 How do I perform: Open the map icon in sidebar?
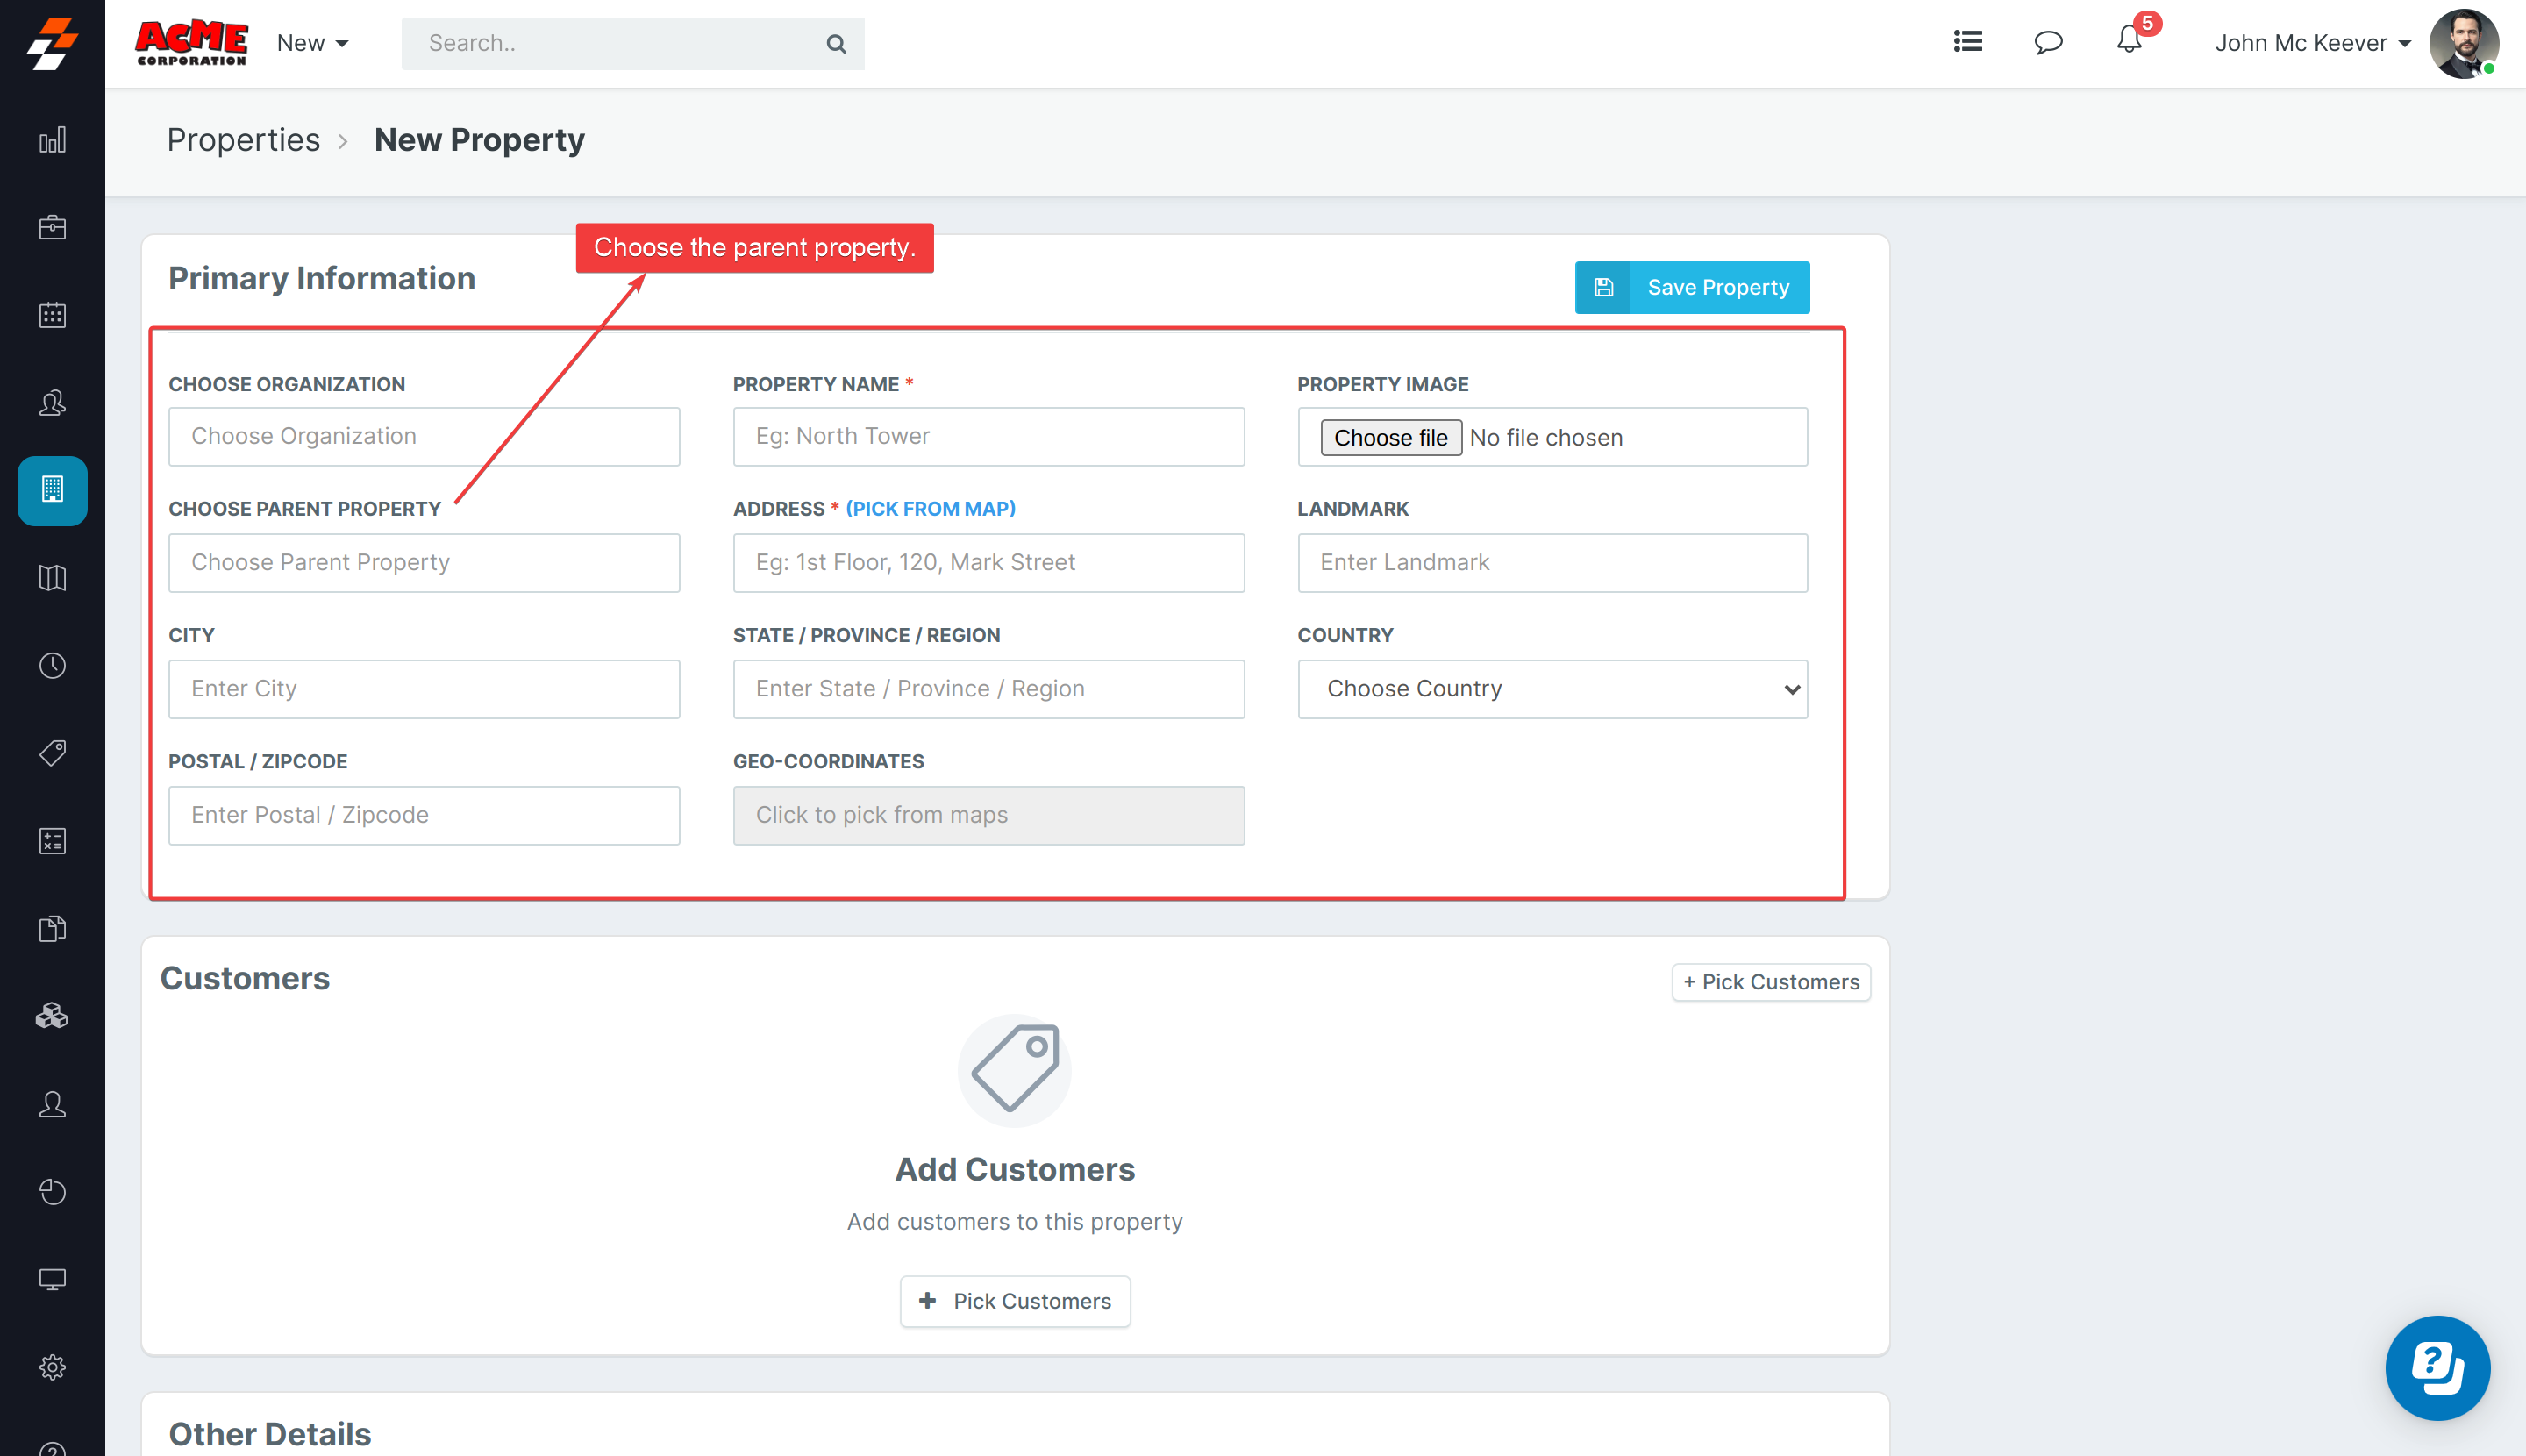pos(52,578)
